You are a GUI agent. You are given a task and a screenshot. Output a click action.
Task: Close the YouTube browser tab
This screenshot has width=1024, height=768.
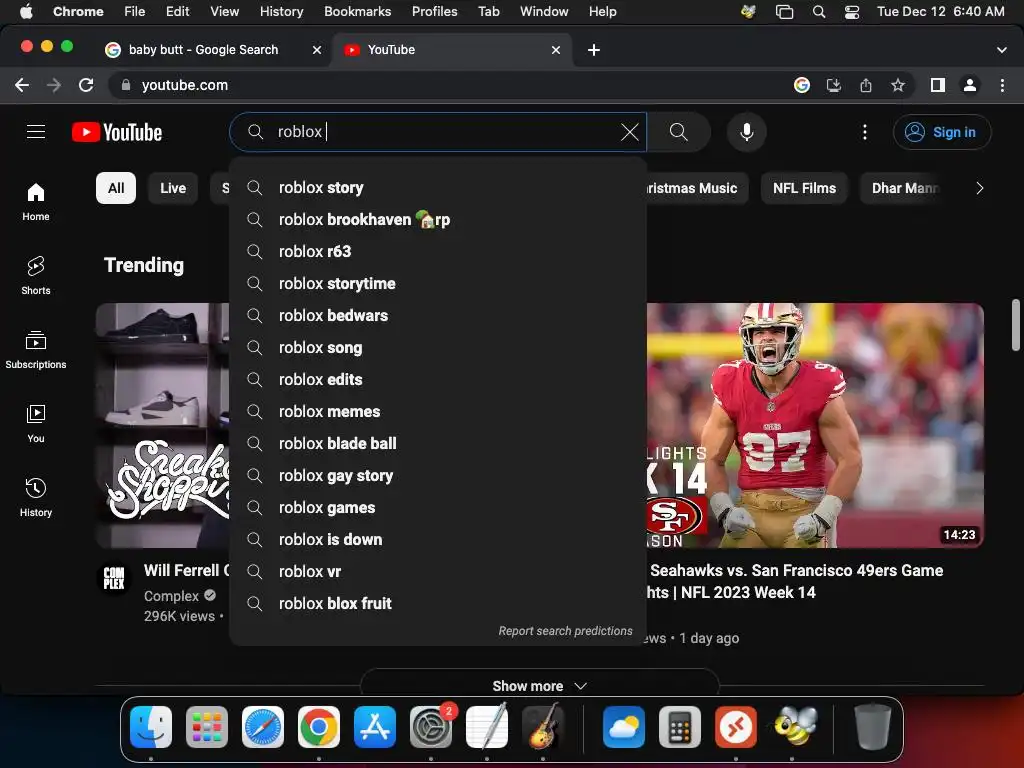tap(556, 50)
